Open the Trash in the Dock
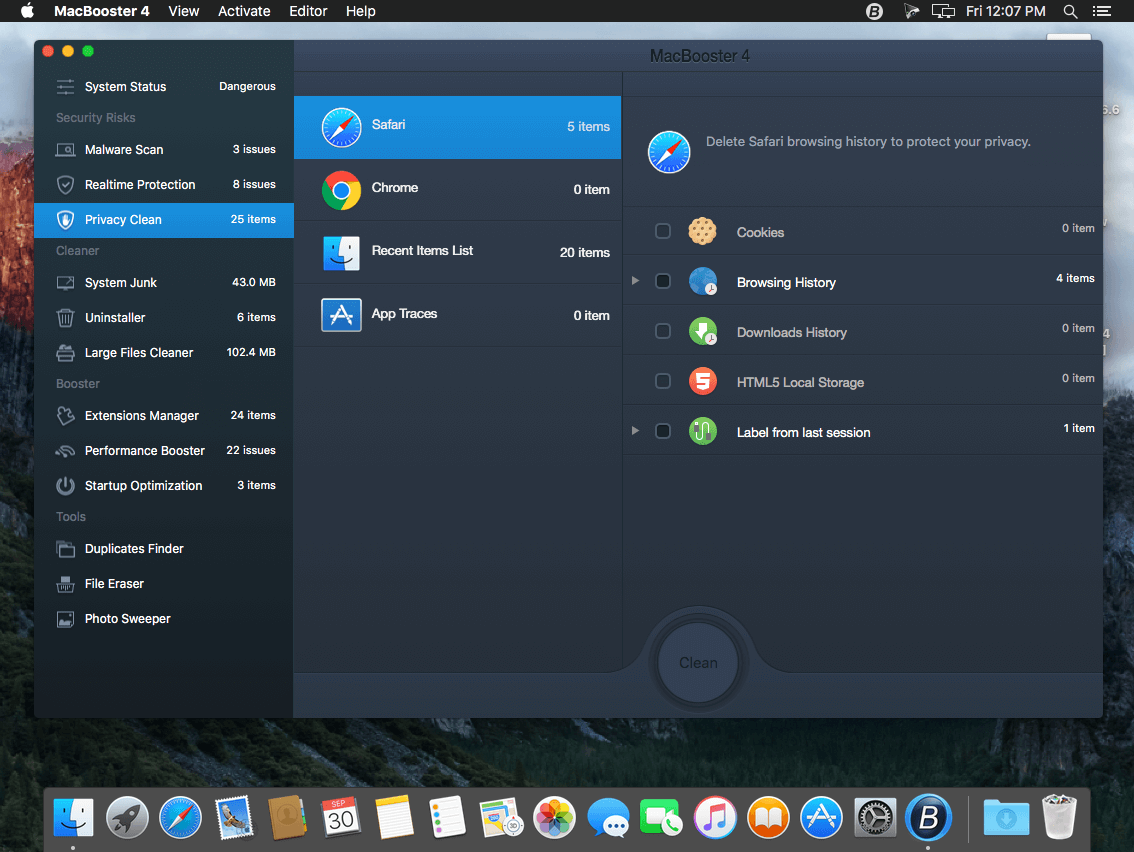Image resolution: width=1134 pixels, height=852 pixels. (x=1060, y=817)
